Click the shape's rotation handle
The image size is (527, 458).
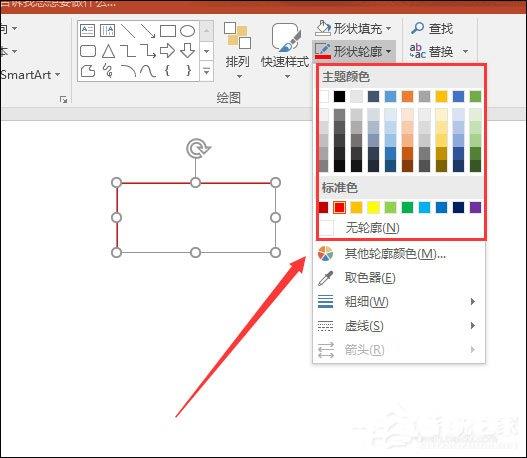[x=198, y=148]
